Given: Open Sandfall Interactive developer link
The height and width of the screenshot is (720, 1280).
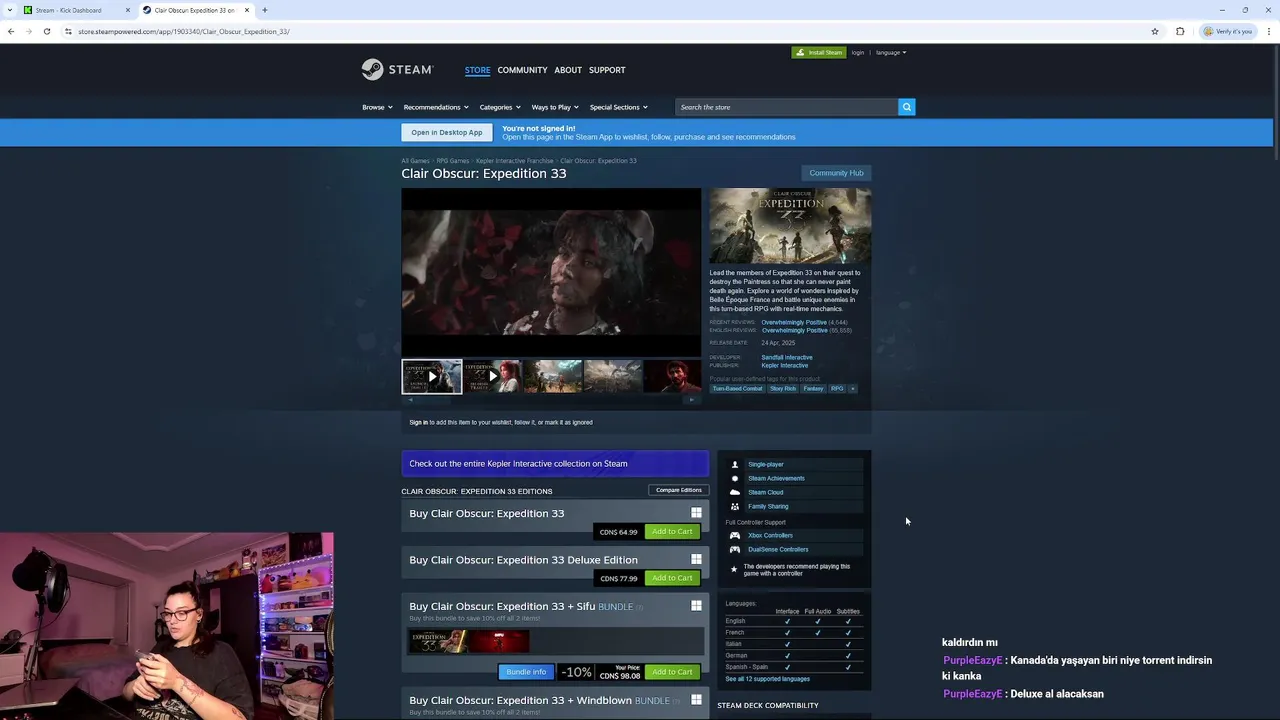Looking at the screenshot, I should click(x=787, y=357).
